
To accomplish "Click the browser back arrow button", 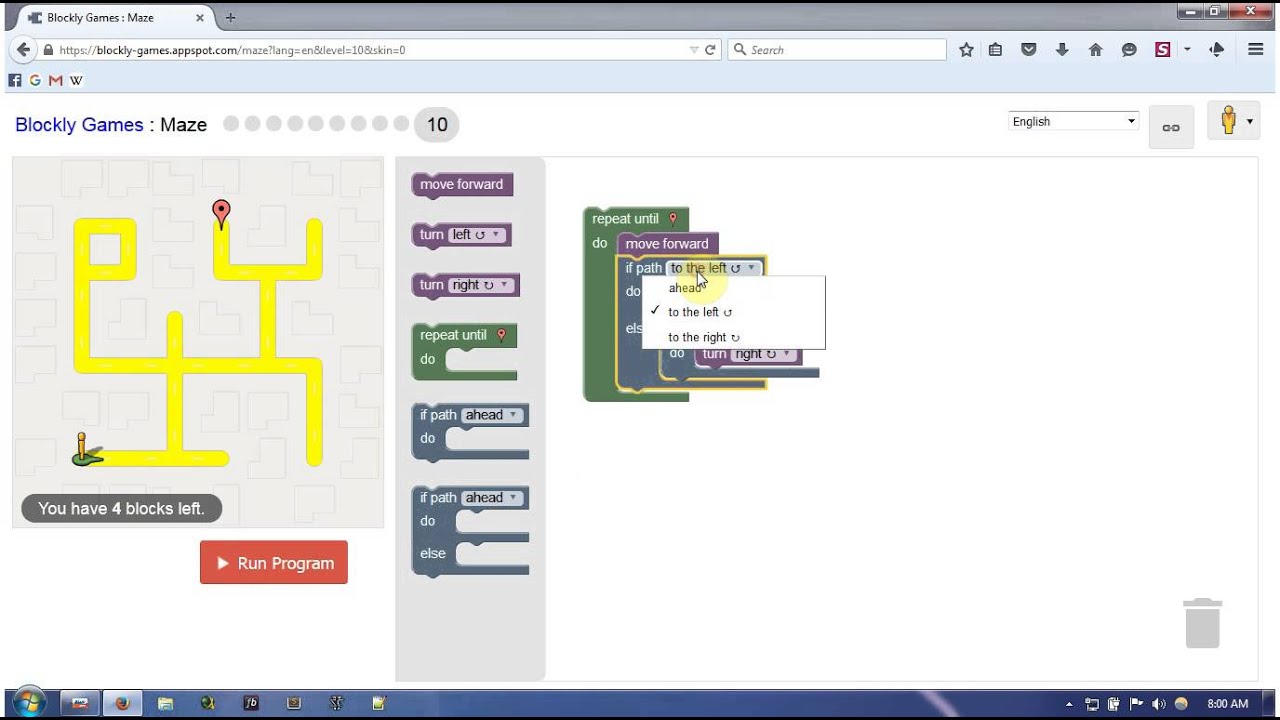I will point(22,50).
